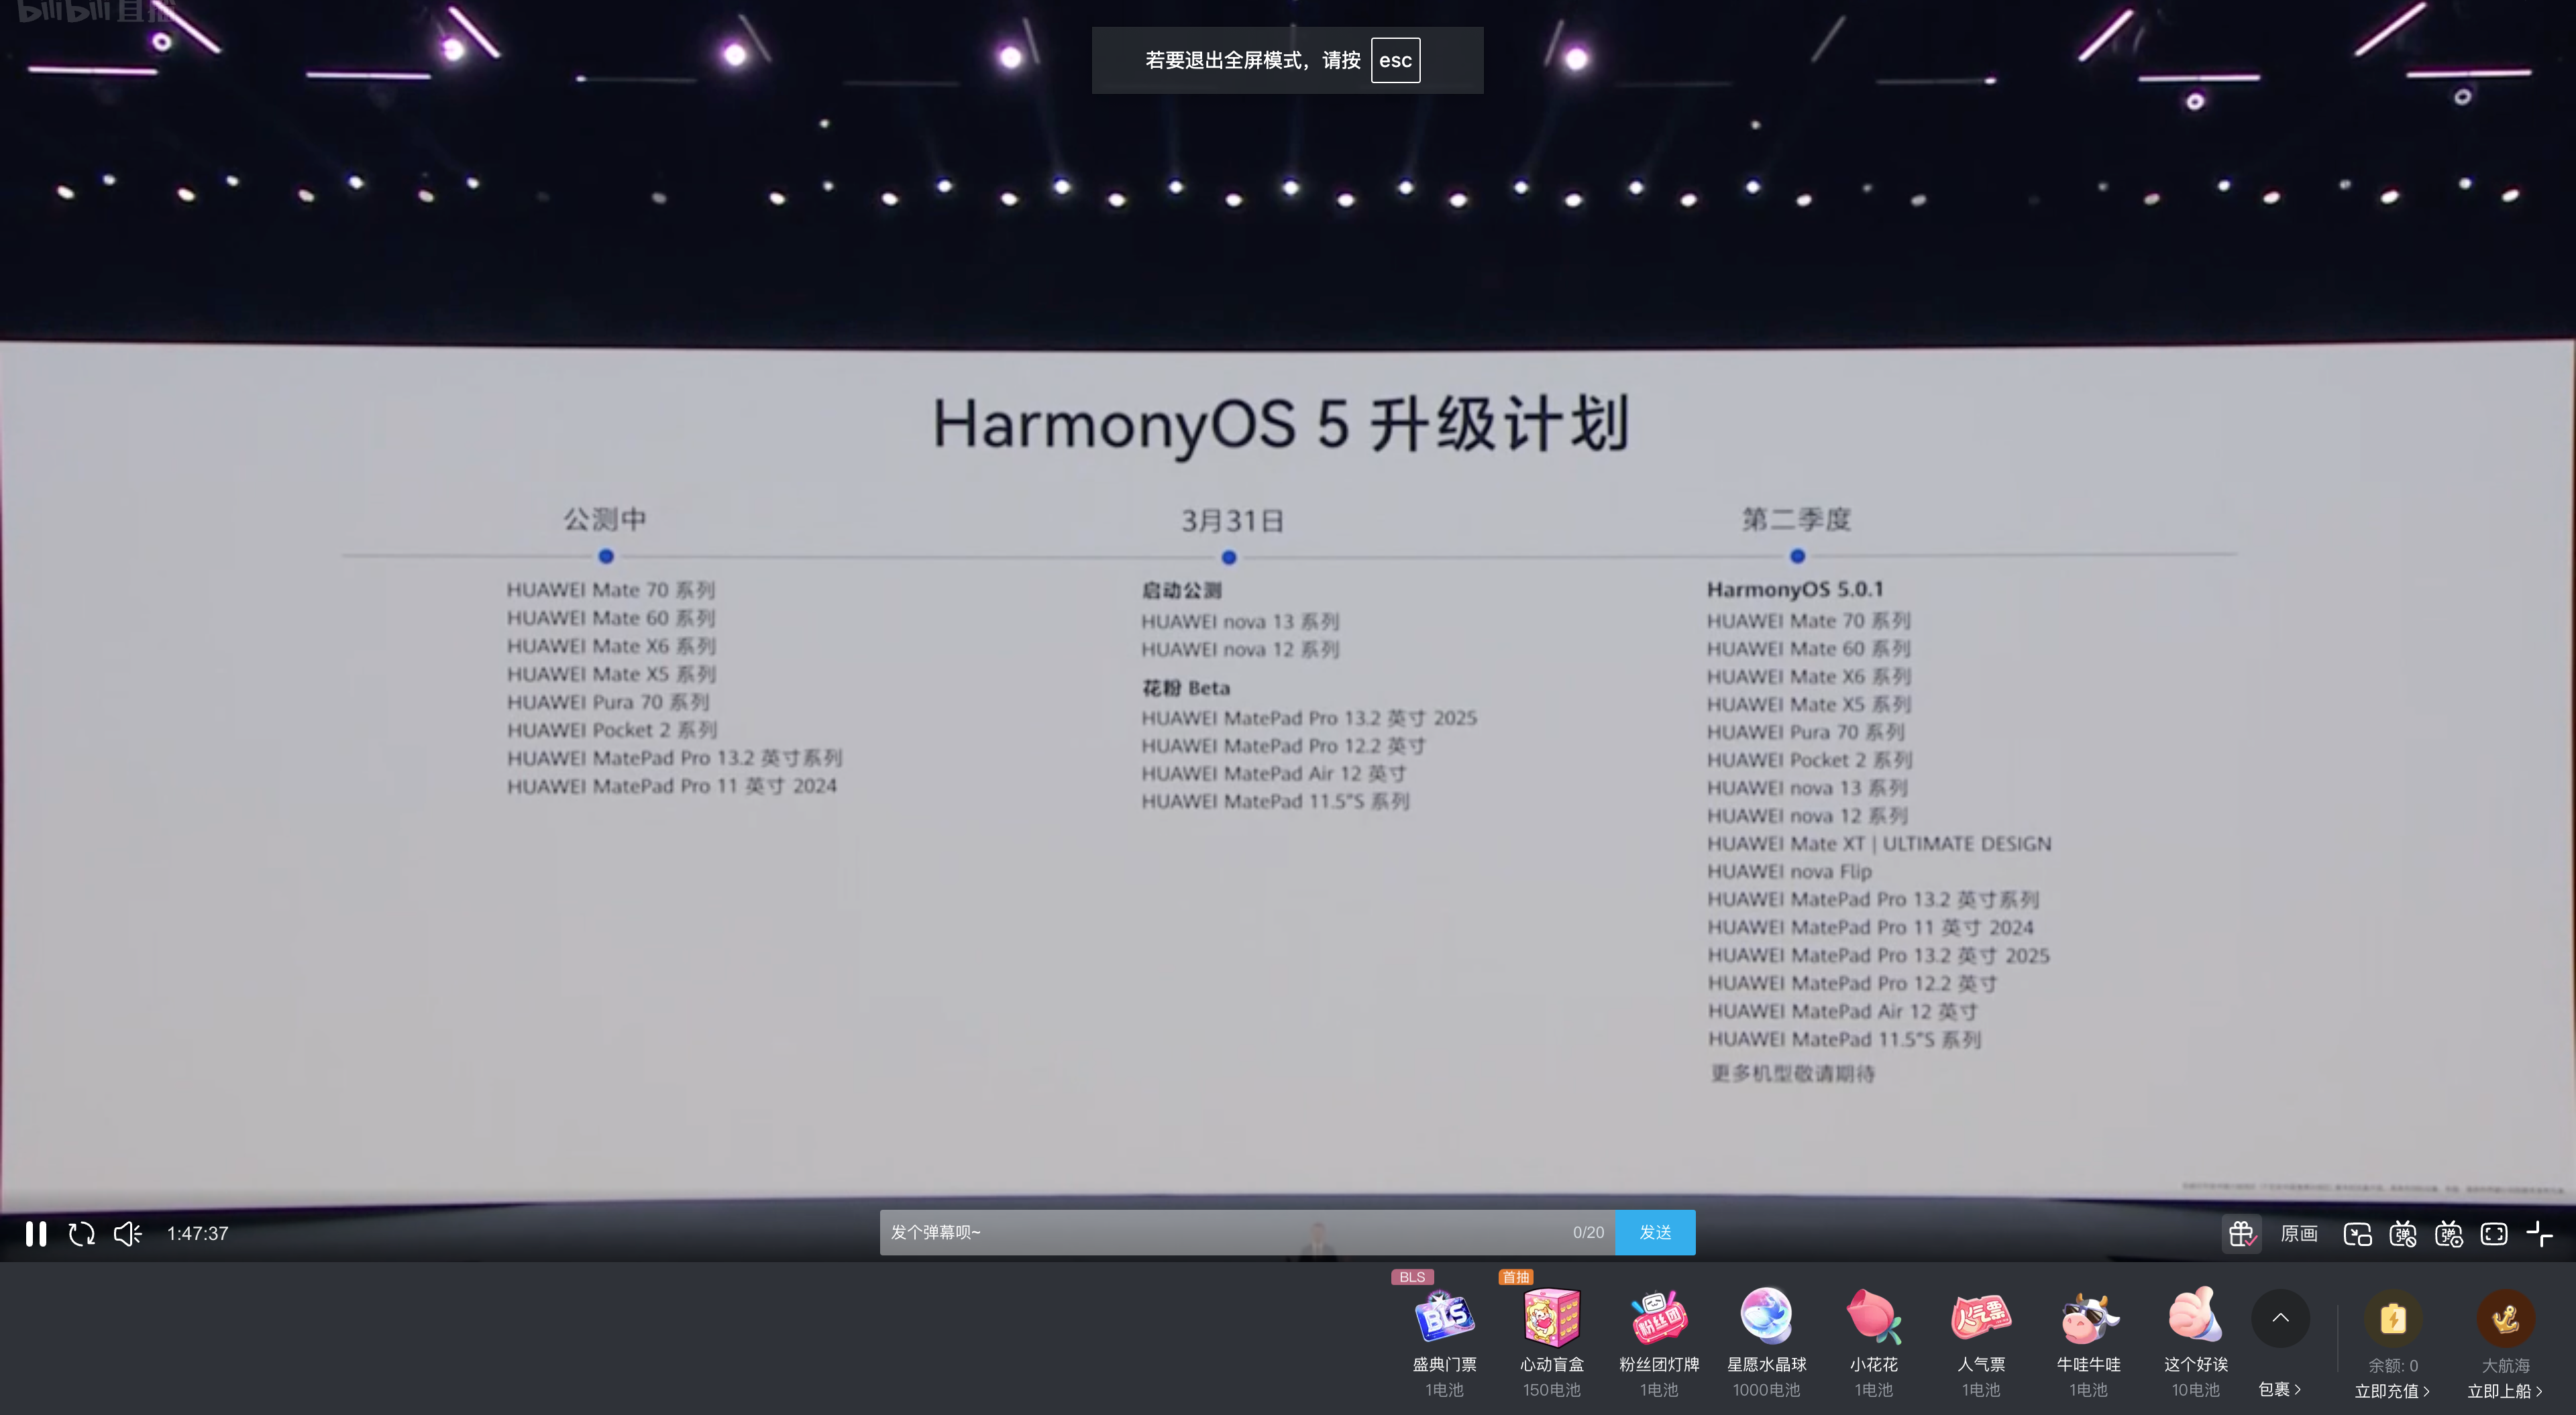2576x1415 pixels.
Task: Exit fullscreen with the shrink icon
Action: pyautogui.click(x=2539, y=1233)
